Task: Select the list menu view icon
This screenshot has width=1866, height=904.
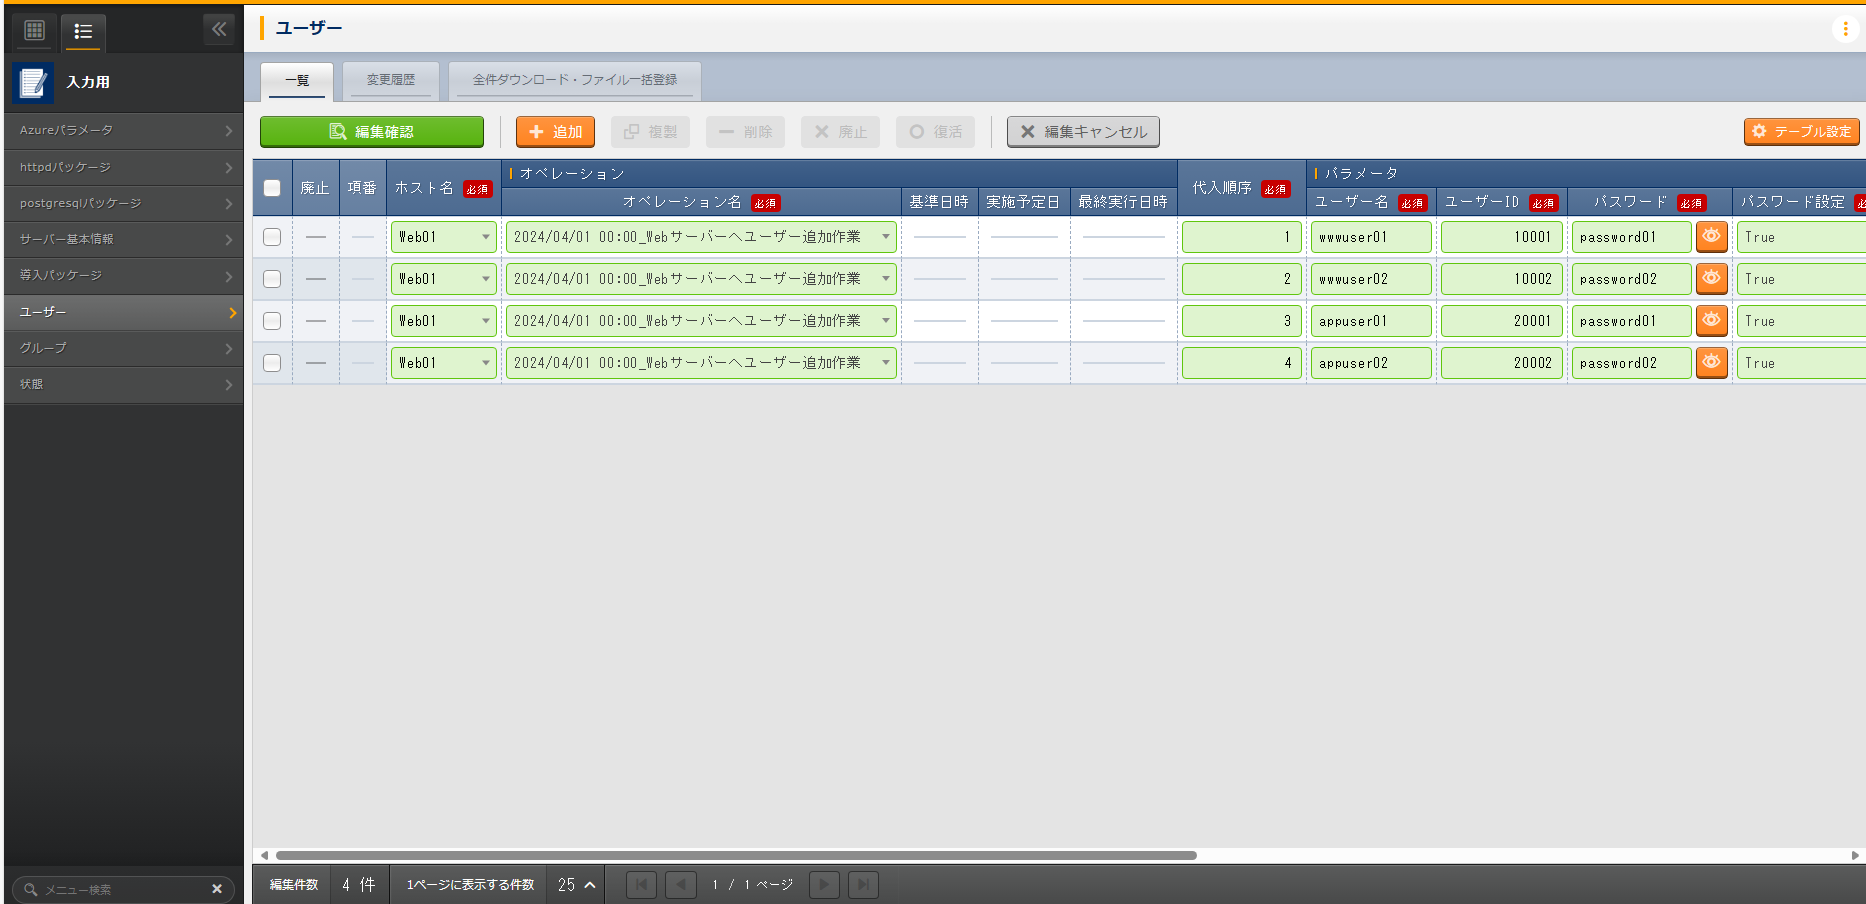Action: click(83, 32)
